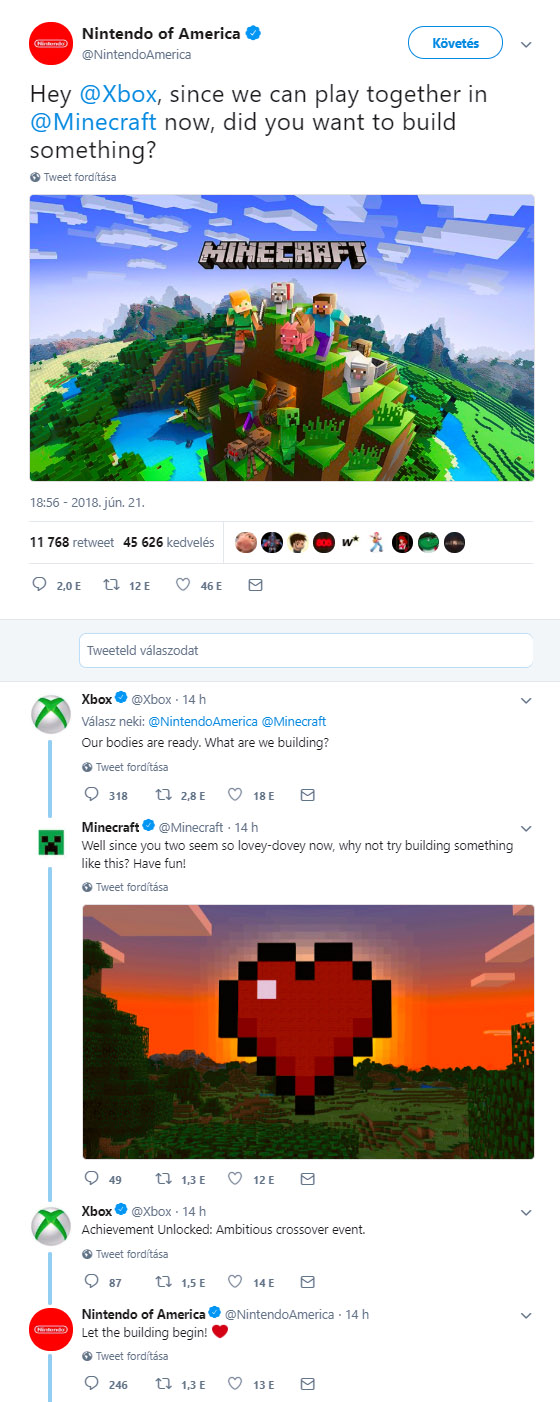560x1402 pixels.
Task: Like Xbox's 'Our bodies are ready' reply
Action: (236, 795)
